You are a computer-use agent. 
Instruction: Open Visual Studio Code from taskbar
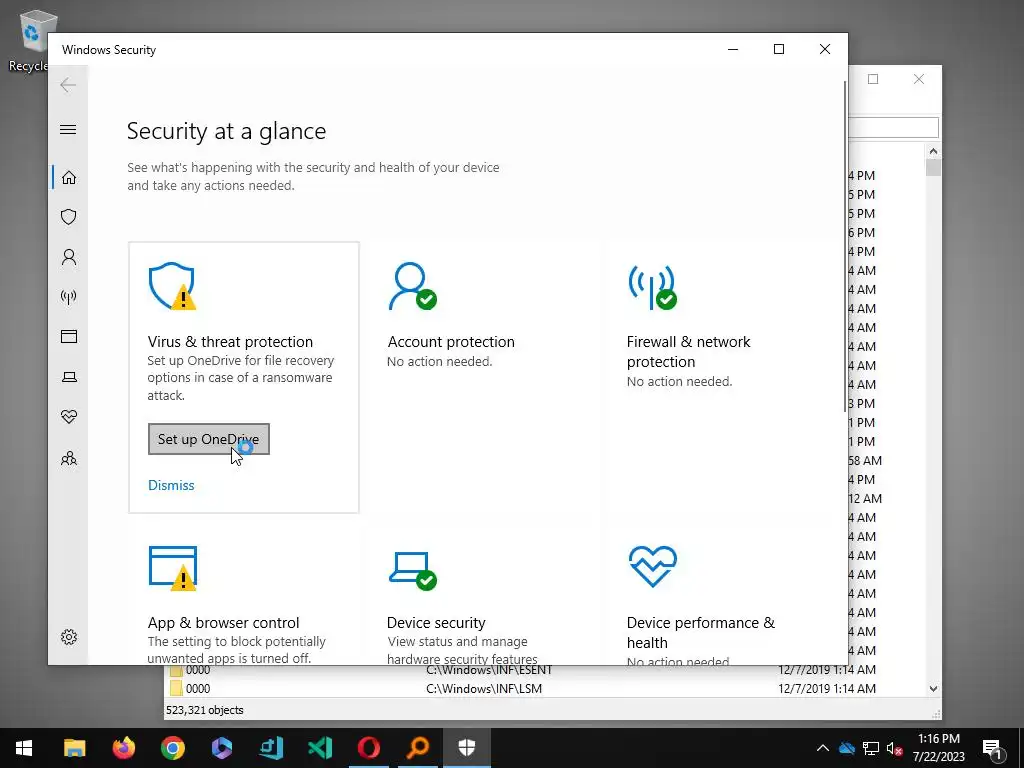point(320,748)
